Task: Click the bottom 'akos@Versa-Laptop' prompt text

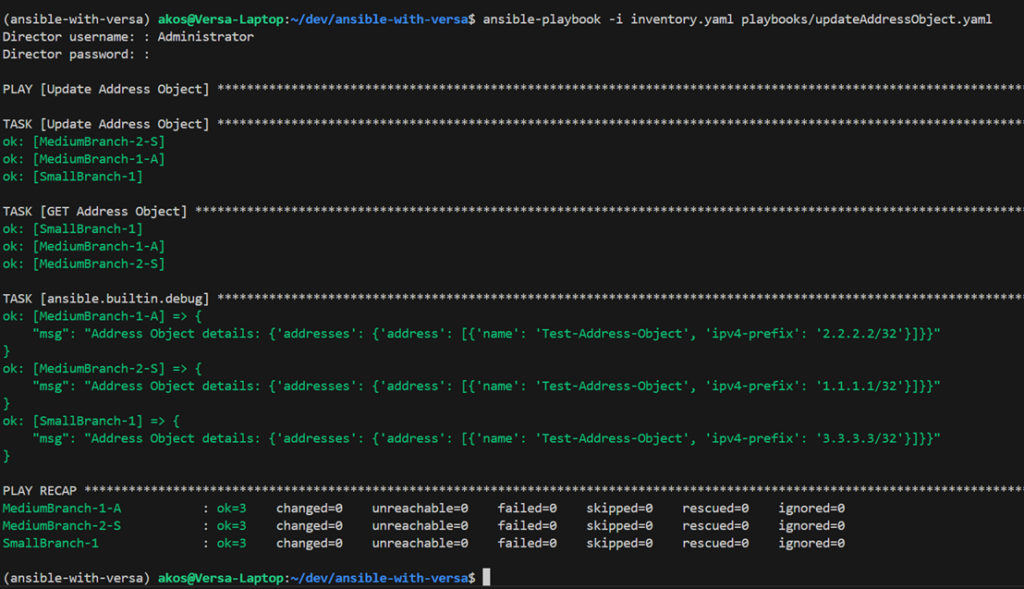Action: click(220, 578)
